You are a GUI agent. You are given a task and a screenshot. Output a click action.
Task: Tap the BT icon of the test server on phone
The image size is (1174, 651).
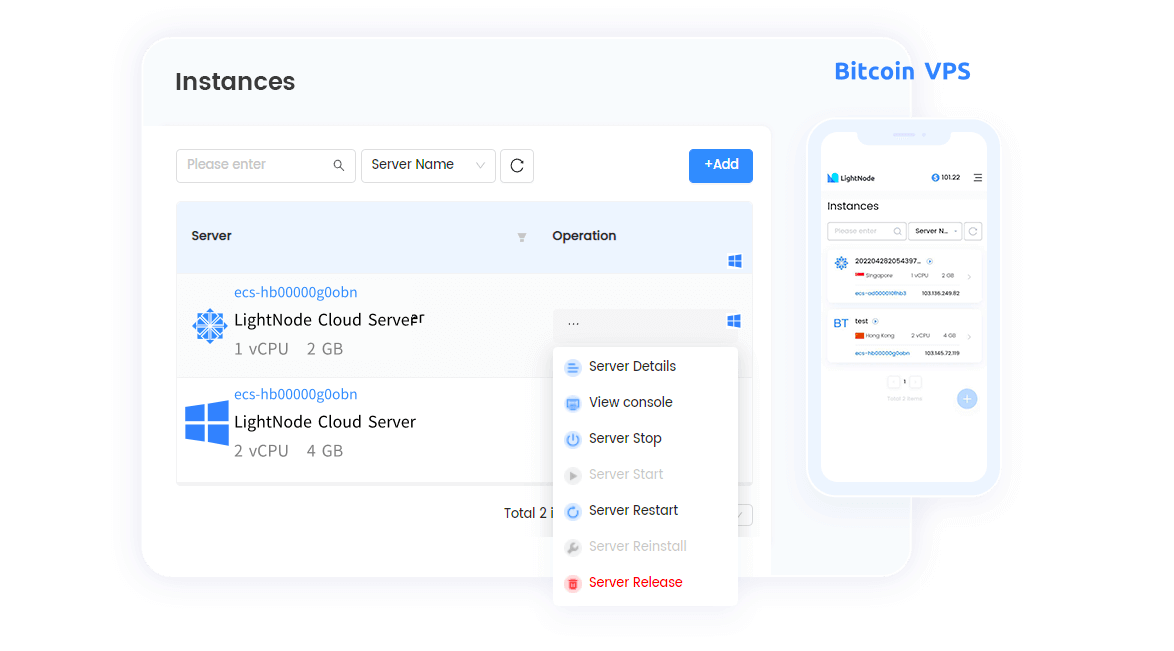tap(841, 323)
